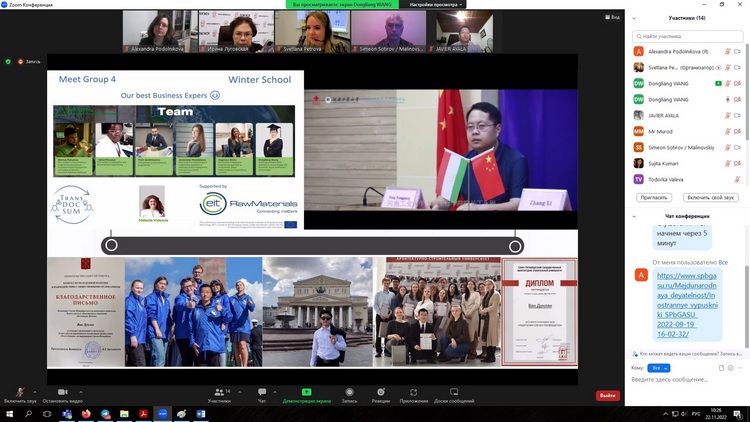
Task: Toggle Остановить видео camera button
Action: (63, 395)
